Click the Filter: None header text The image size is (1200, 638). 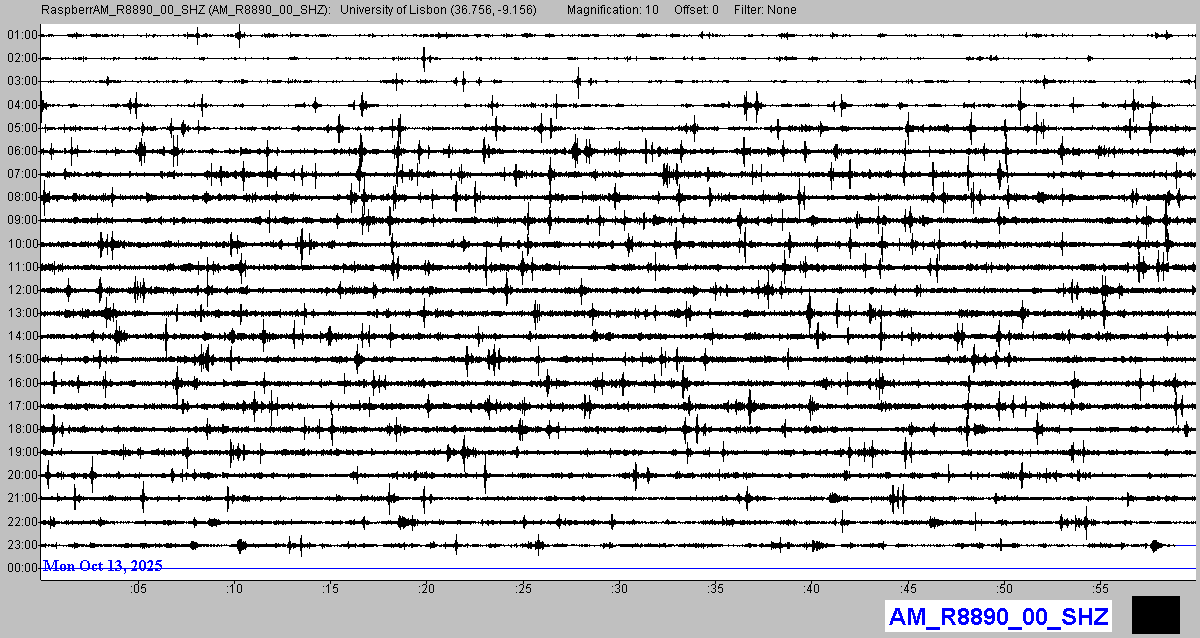pos(765,9)
